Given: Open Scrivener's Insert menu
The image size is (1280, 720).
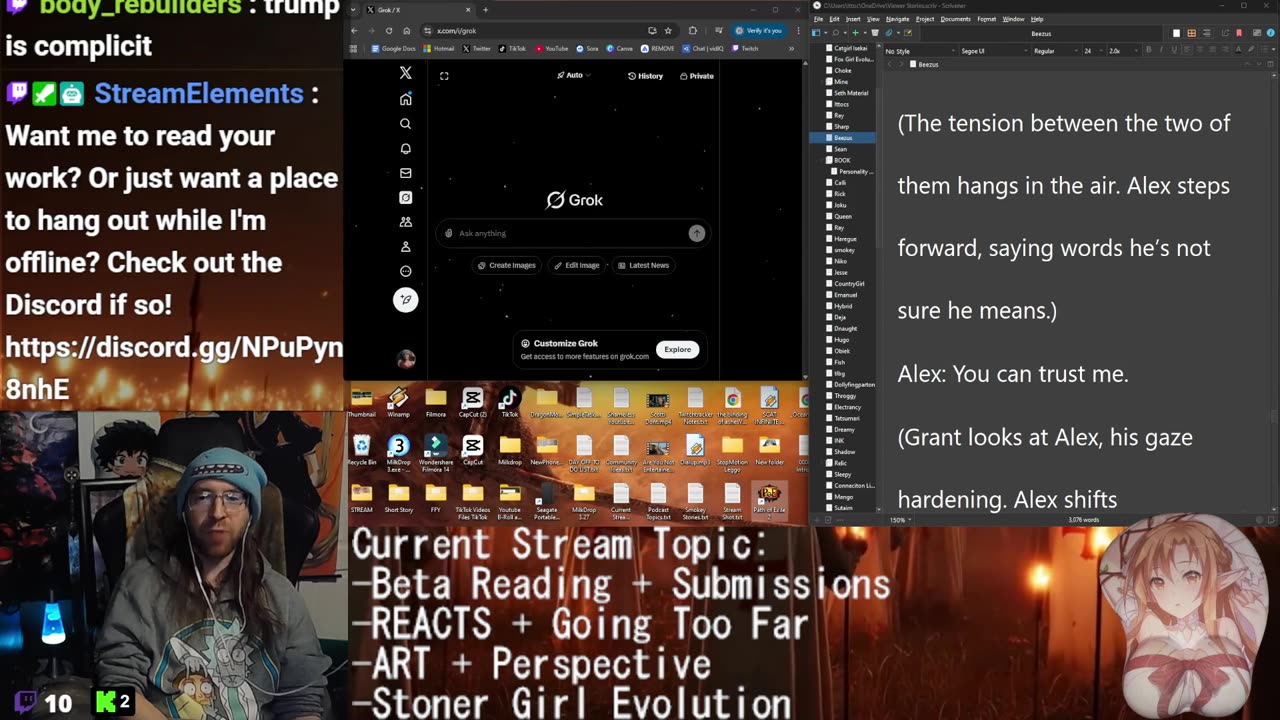Looking at the screenshot, I should pyautogui.click(x=853, y=19).
